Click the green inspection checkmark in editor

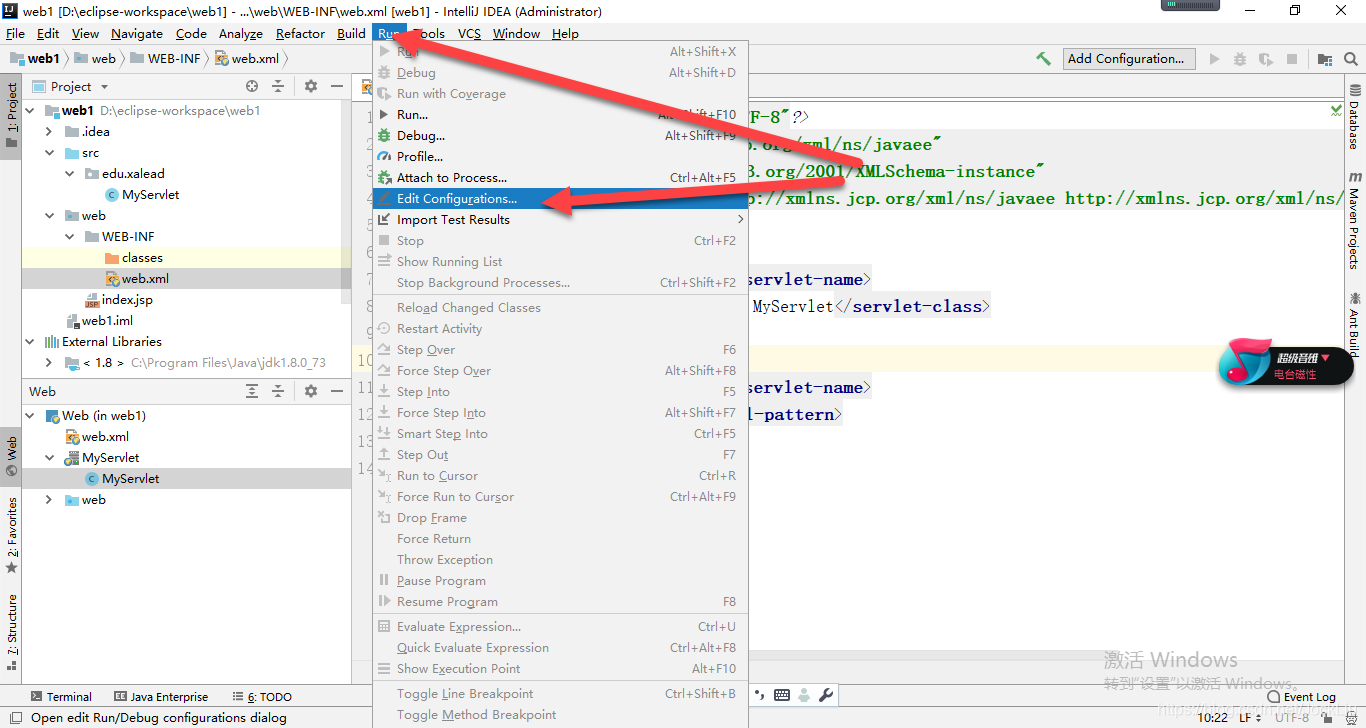[x=1337, y=111]
